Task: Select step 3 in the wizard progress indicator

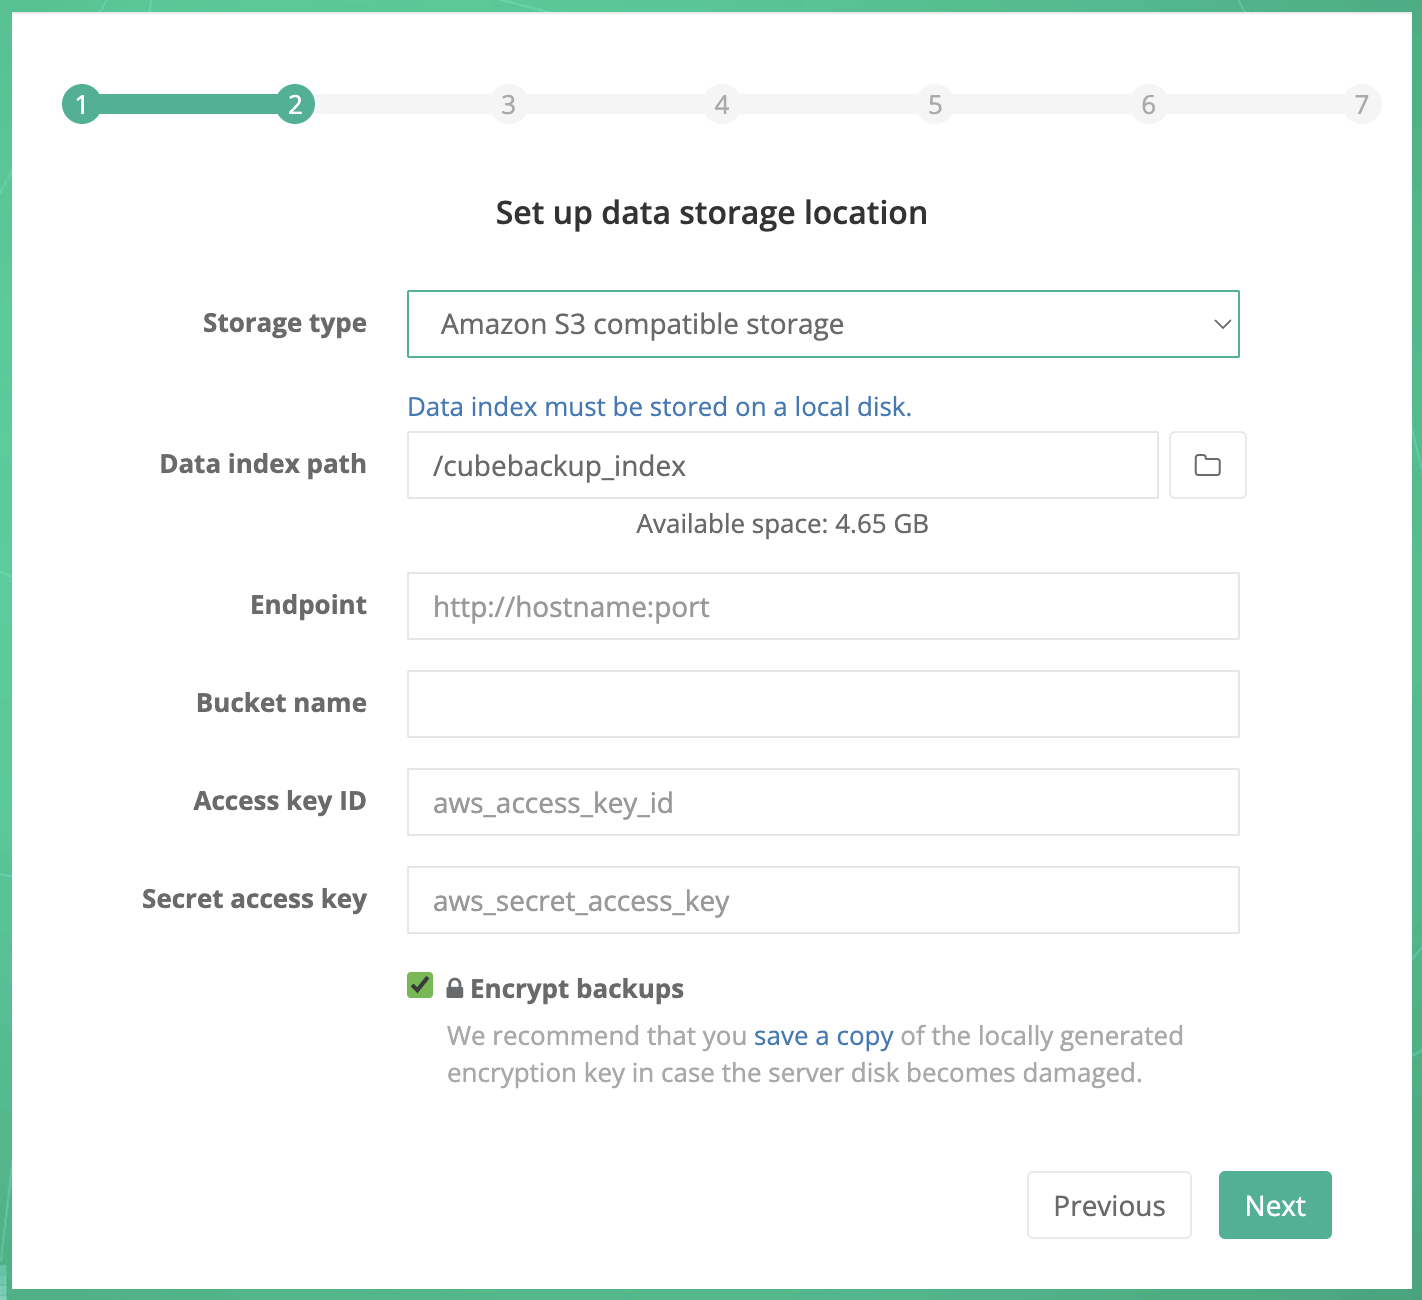Action: pyautogui.click(x=508, y=104)
